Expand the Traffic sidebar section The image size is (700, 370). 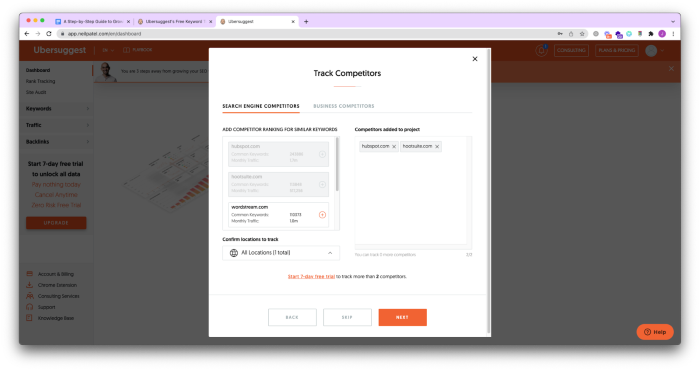(57, 125)
